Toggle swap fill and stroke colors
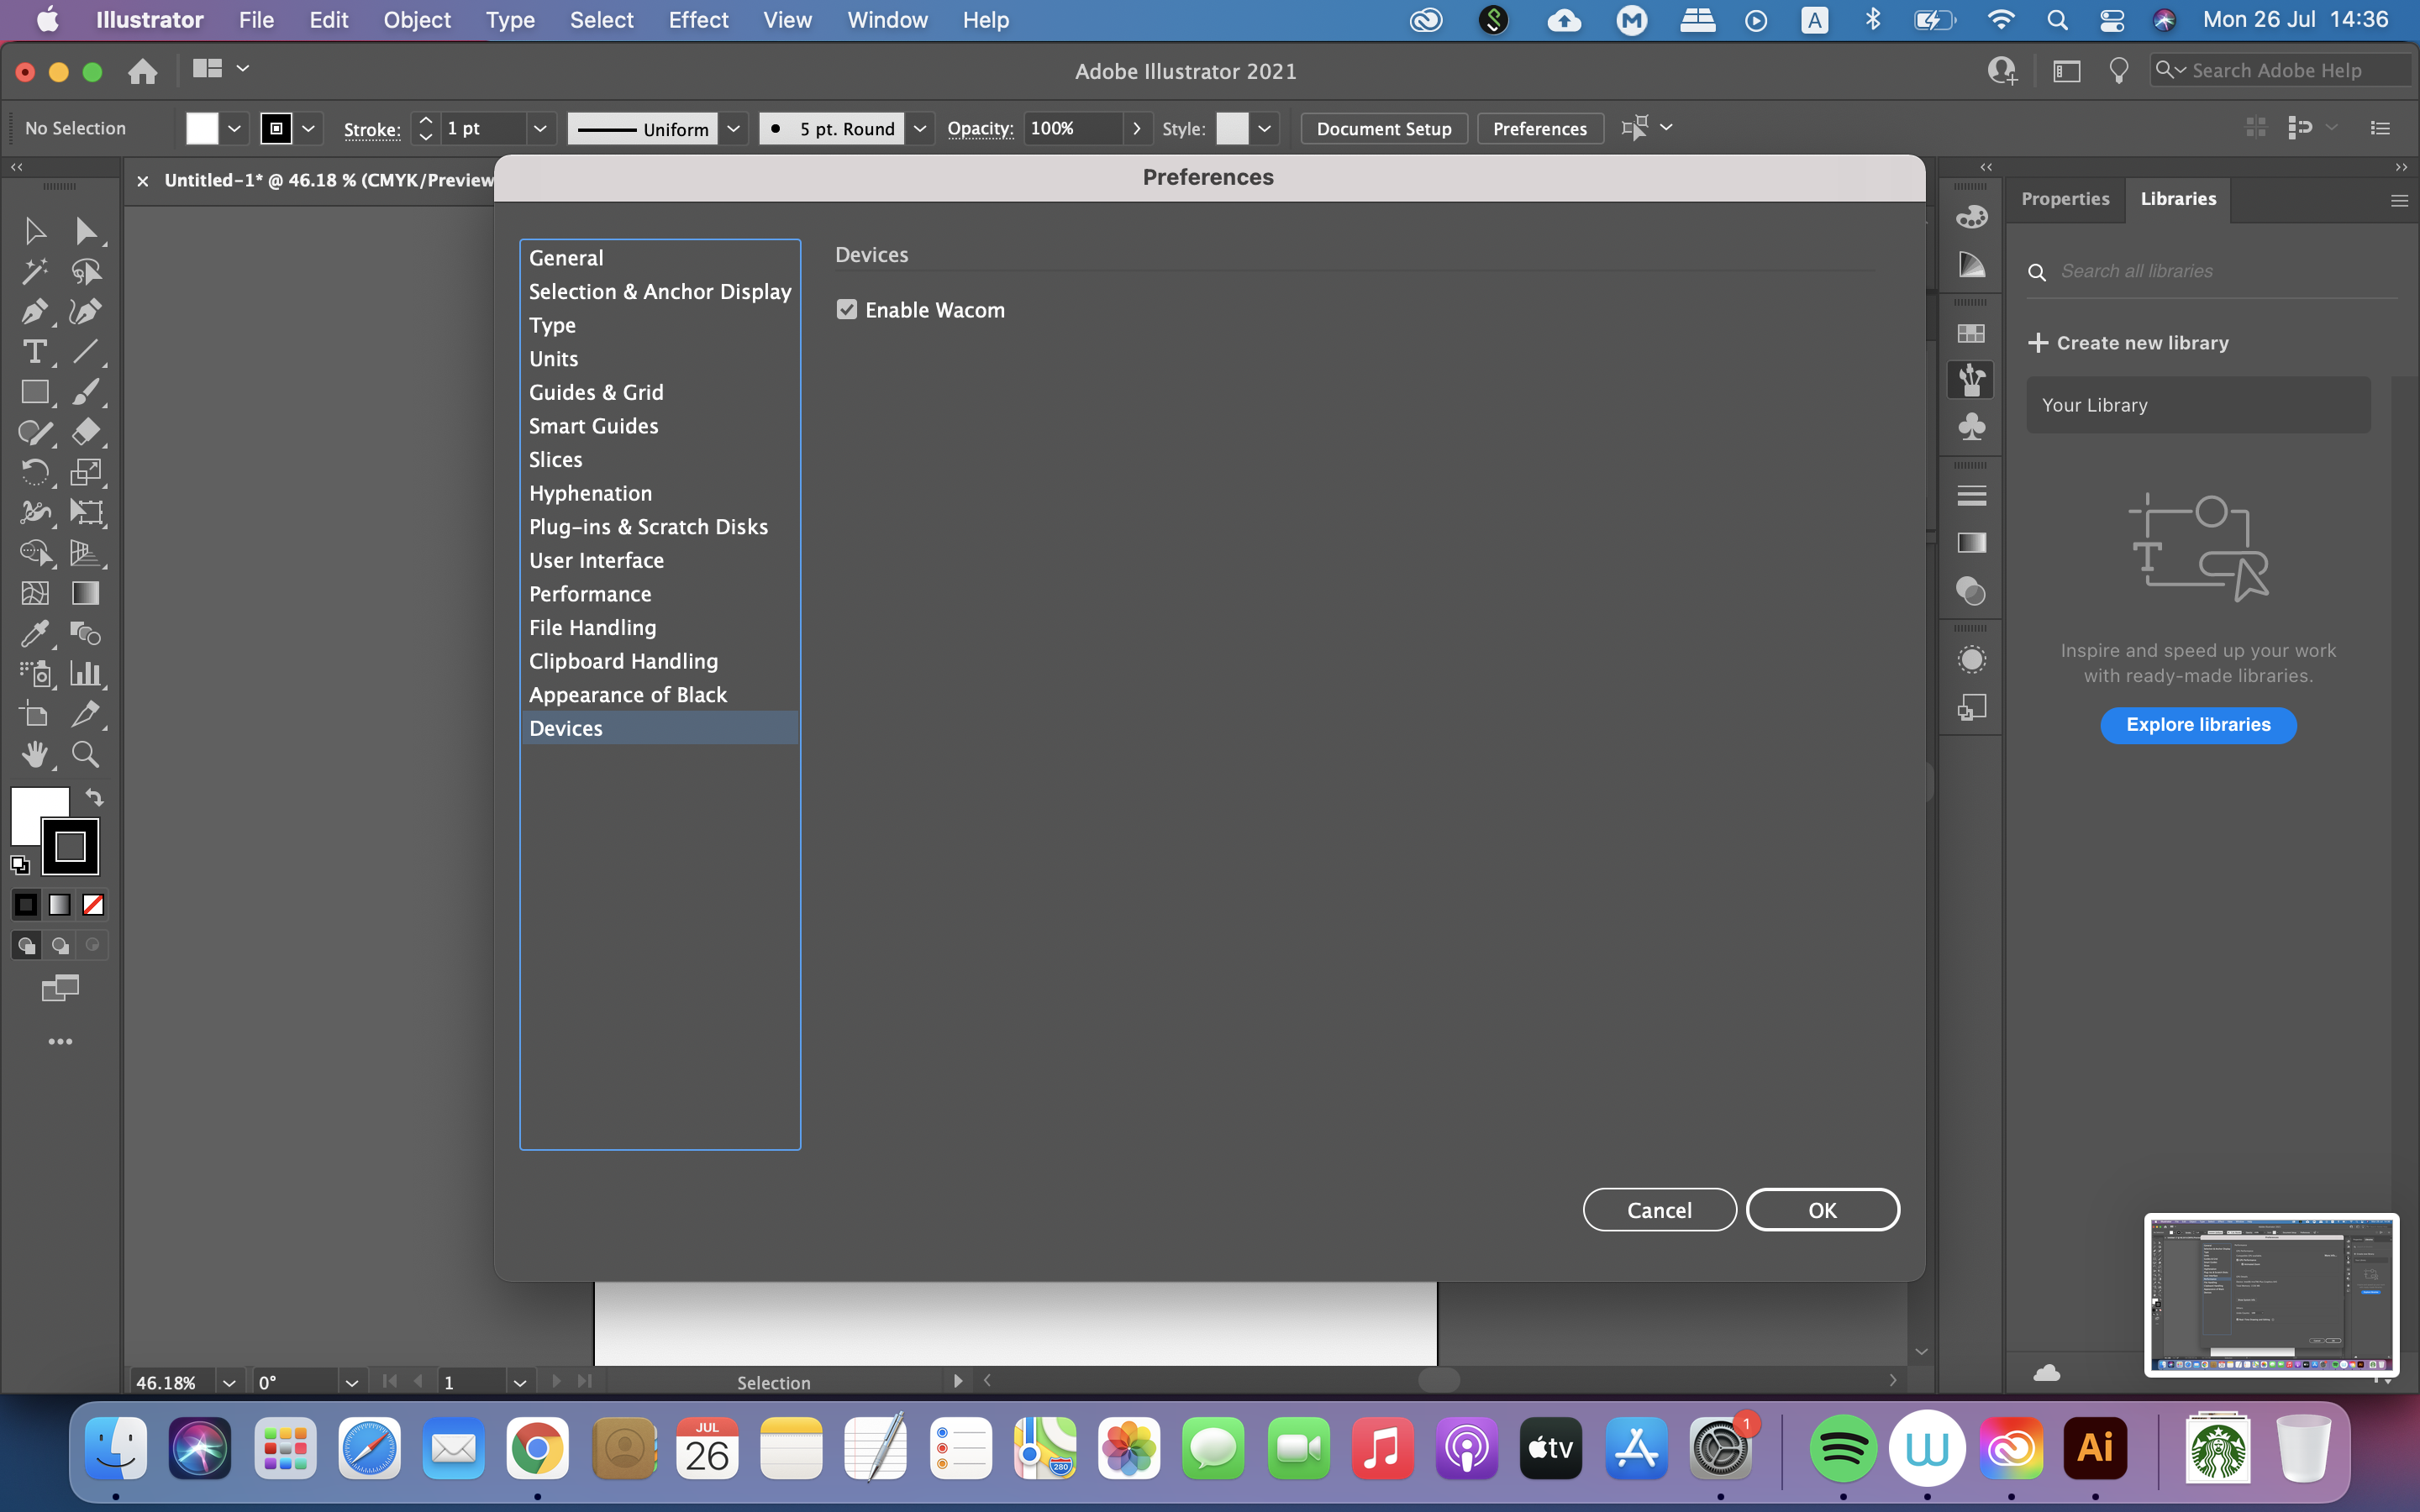Viewport: 2420px width, 1512px height. [93, 798]
